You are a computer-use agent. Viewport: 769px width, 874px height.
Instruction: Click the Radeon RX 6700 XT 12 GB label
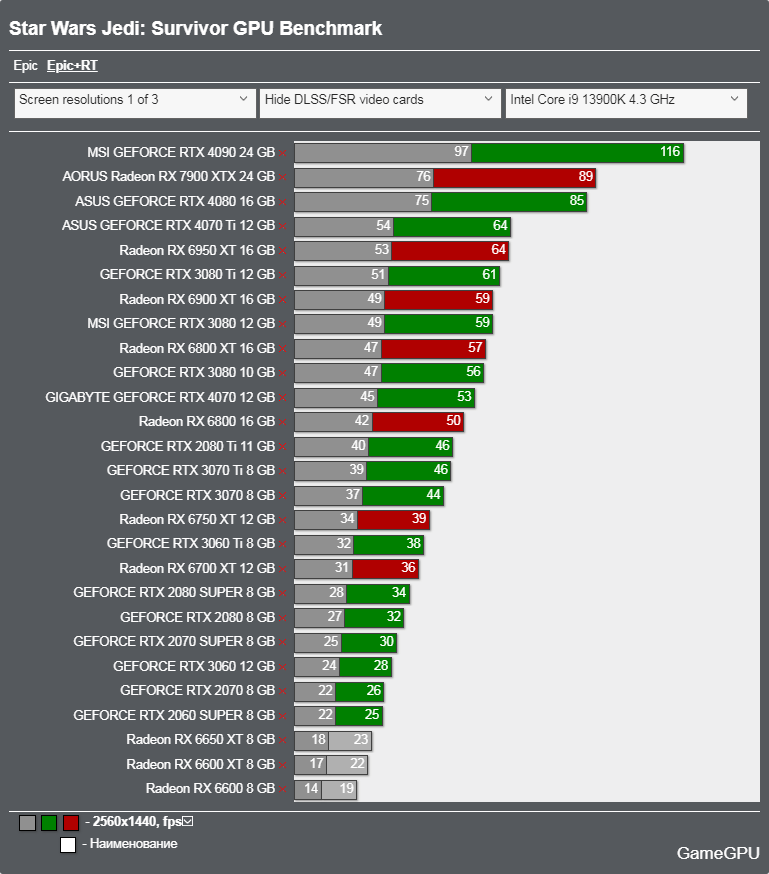point(197,568)
